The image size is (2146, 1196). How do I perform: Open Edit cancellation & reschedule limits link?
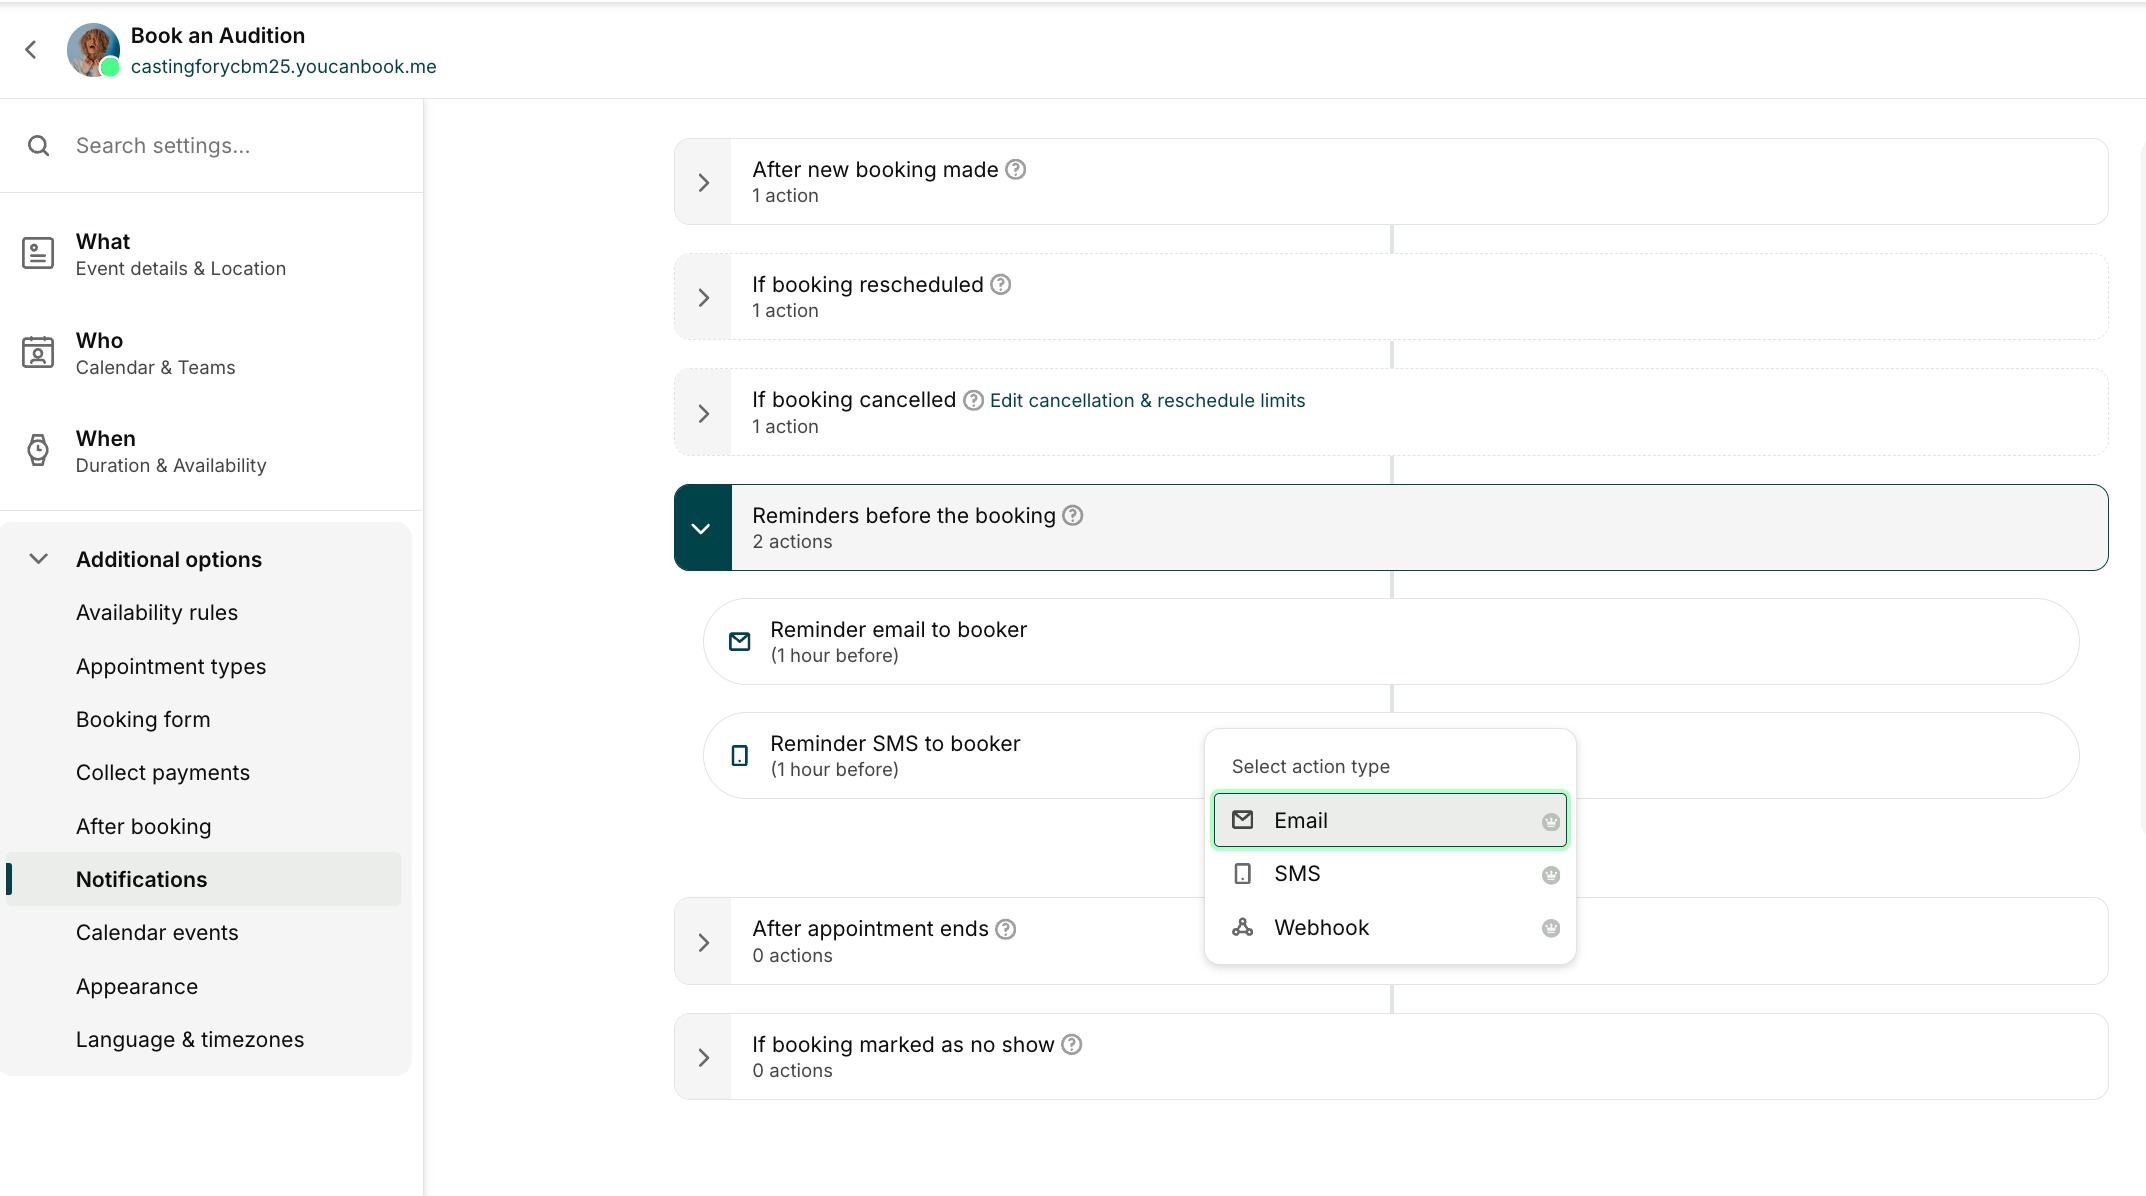(1147, 400)
